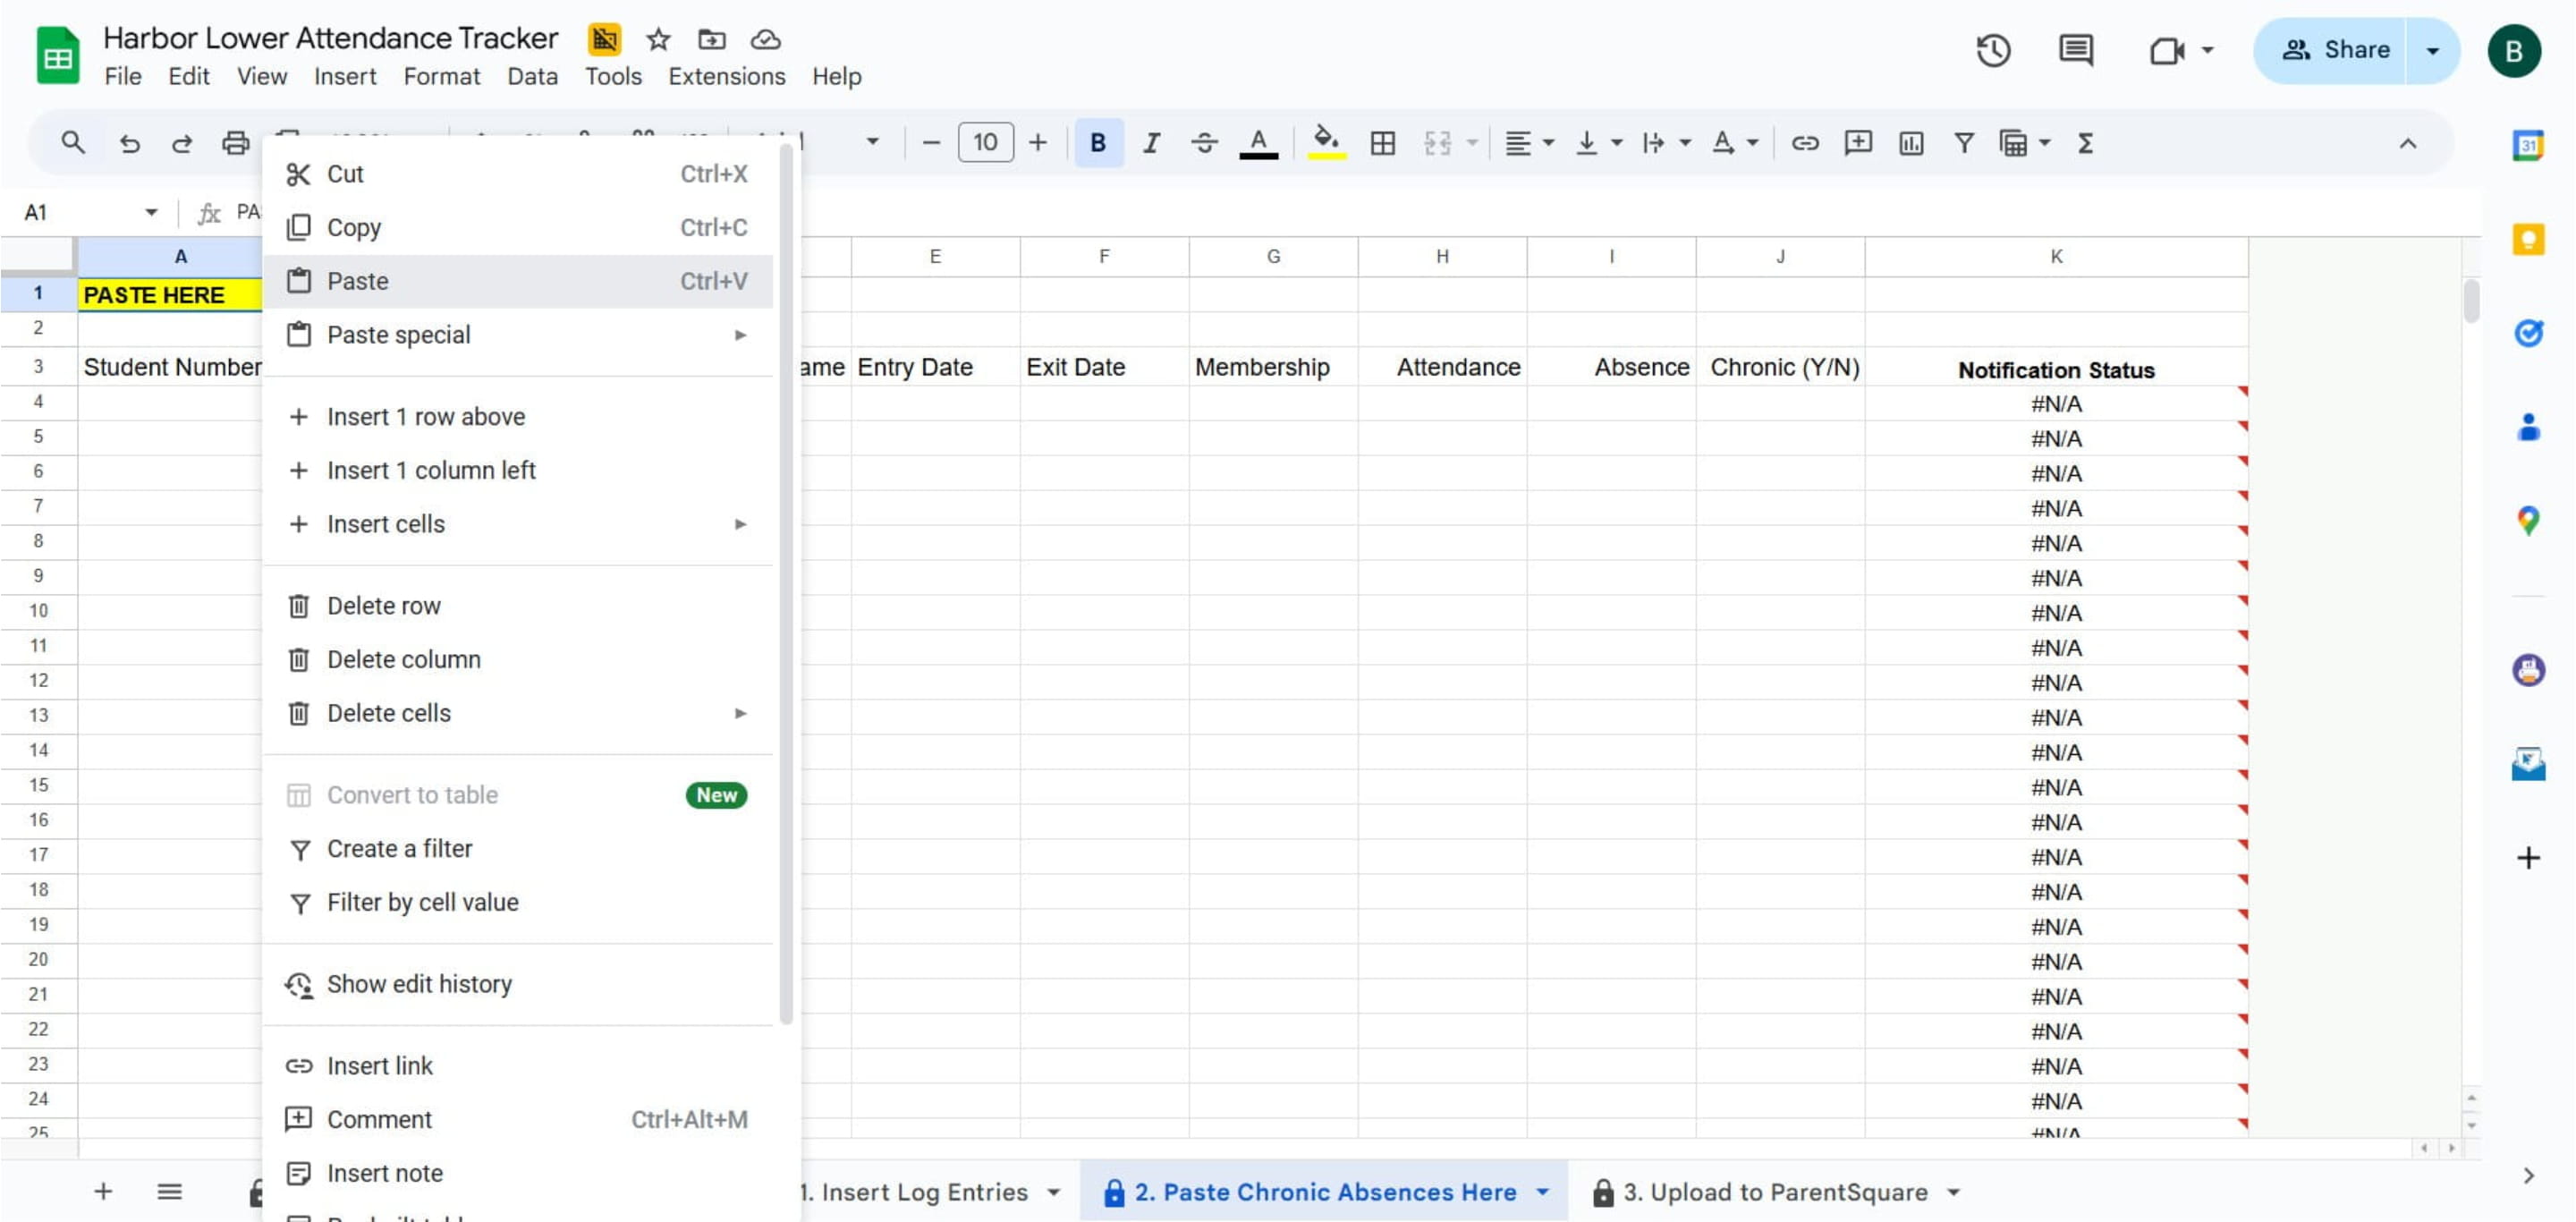Image resolution: width=2576 pixels, height=1222 pixels.
Task: Click the merge cells icon
Action: (x=1437, y=143)
